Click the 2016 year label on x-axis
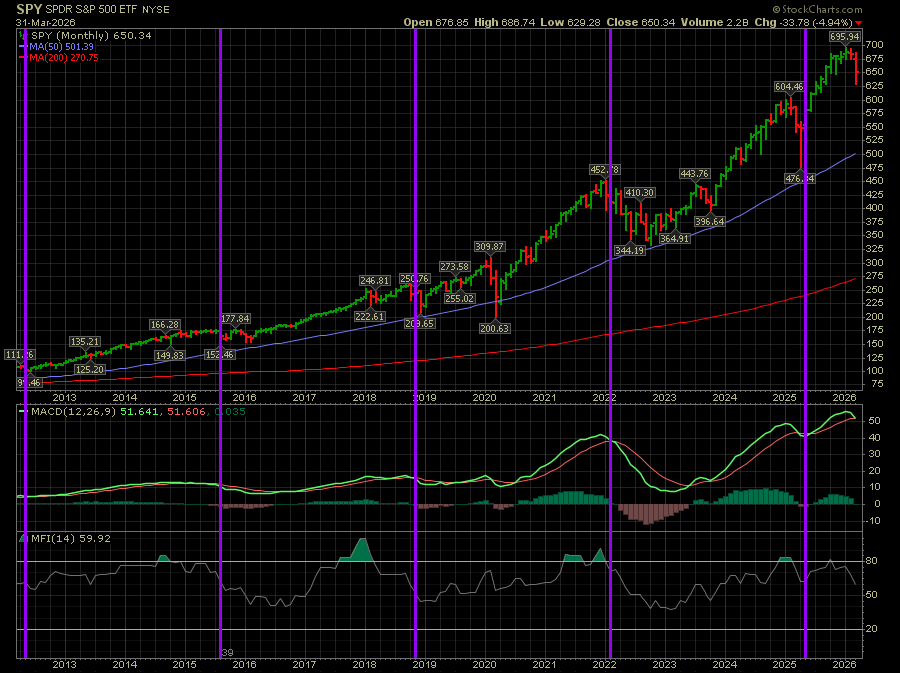Image resolution: width=900 pixels, height=673 pixels. pos(245,663)
